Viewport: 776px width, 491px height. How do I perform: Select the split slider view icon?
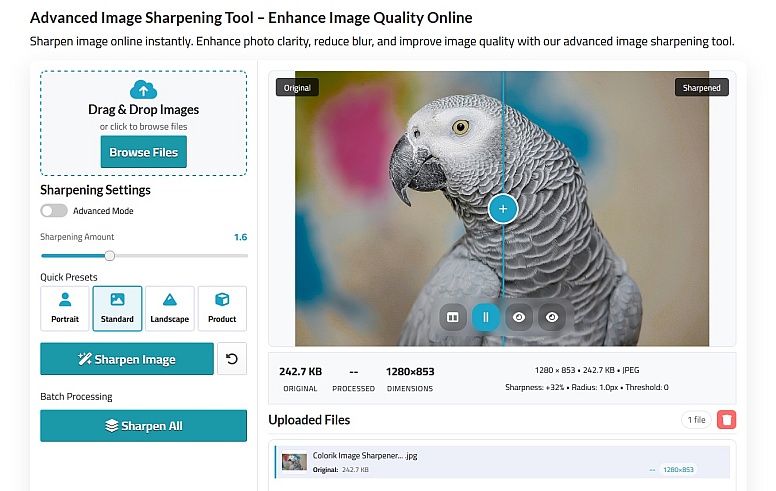[485, 317]
